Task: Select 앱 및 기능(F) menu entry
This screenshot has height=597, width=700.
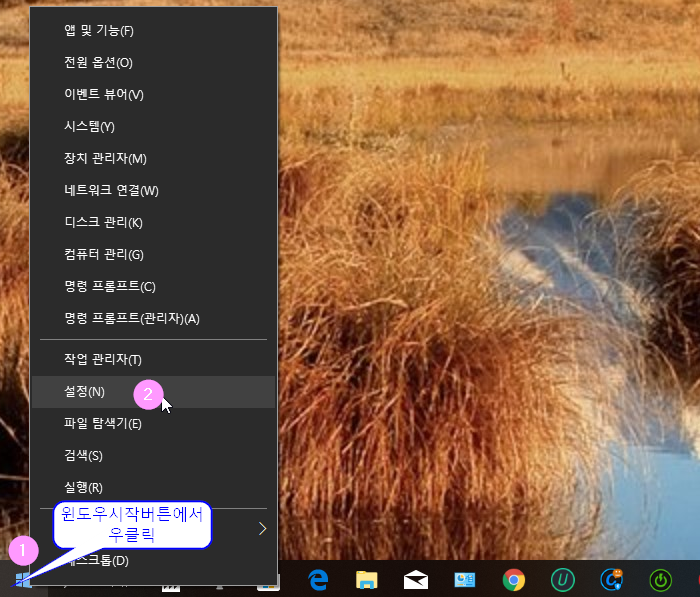Action: (x=153, y=31)
